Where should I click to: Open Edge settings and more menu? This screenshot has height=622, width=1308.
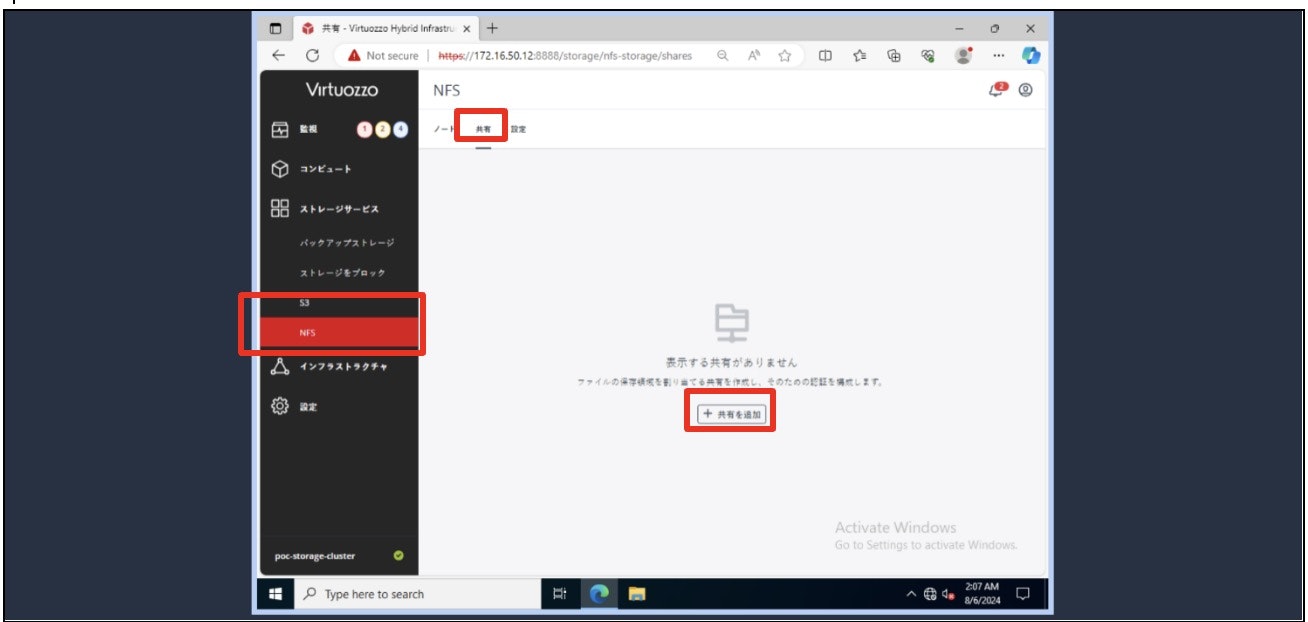998,56
